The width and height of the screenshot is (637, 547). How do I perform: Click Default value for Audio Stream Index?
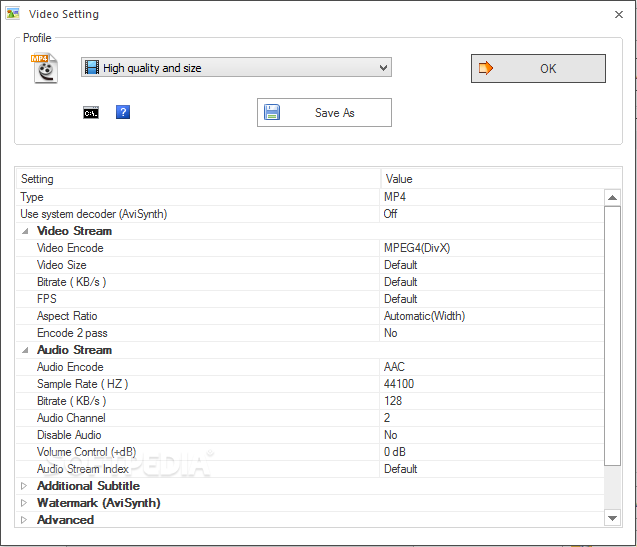(x=401, y=469)
